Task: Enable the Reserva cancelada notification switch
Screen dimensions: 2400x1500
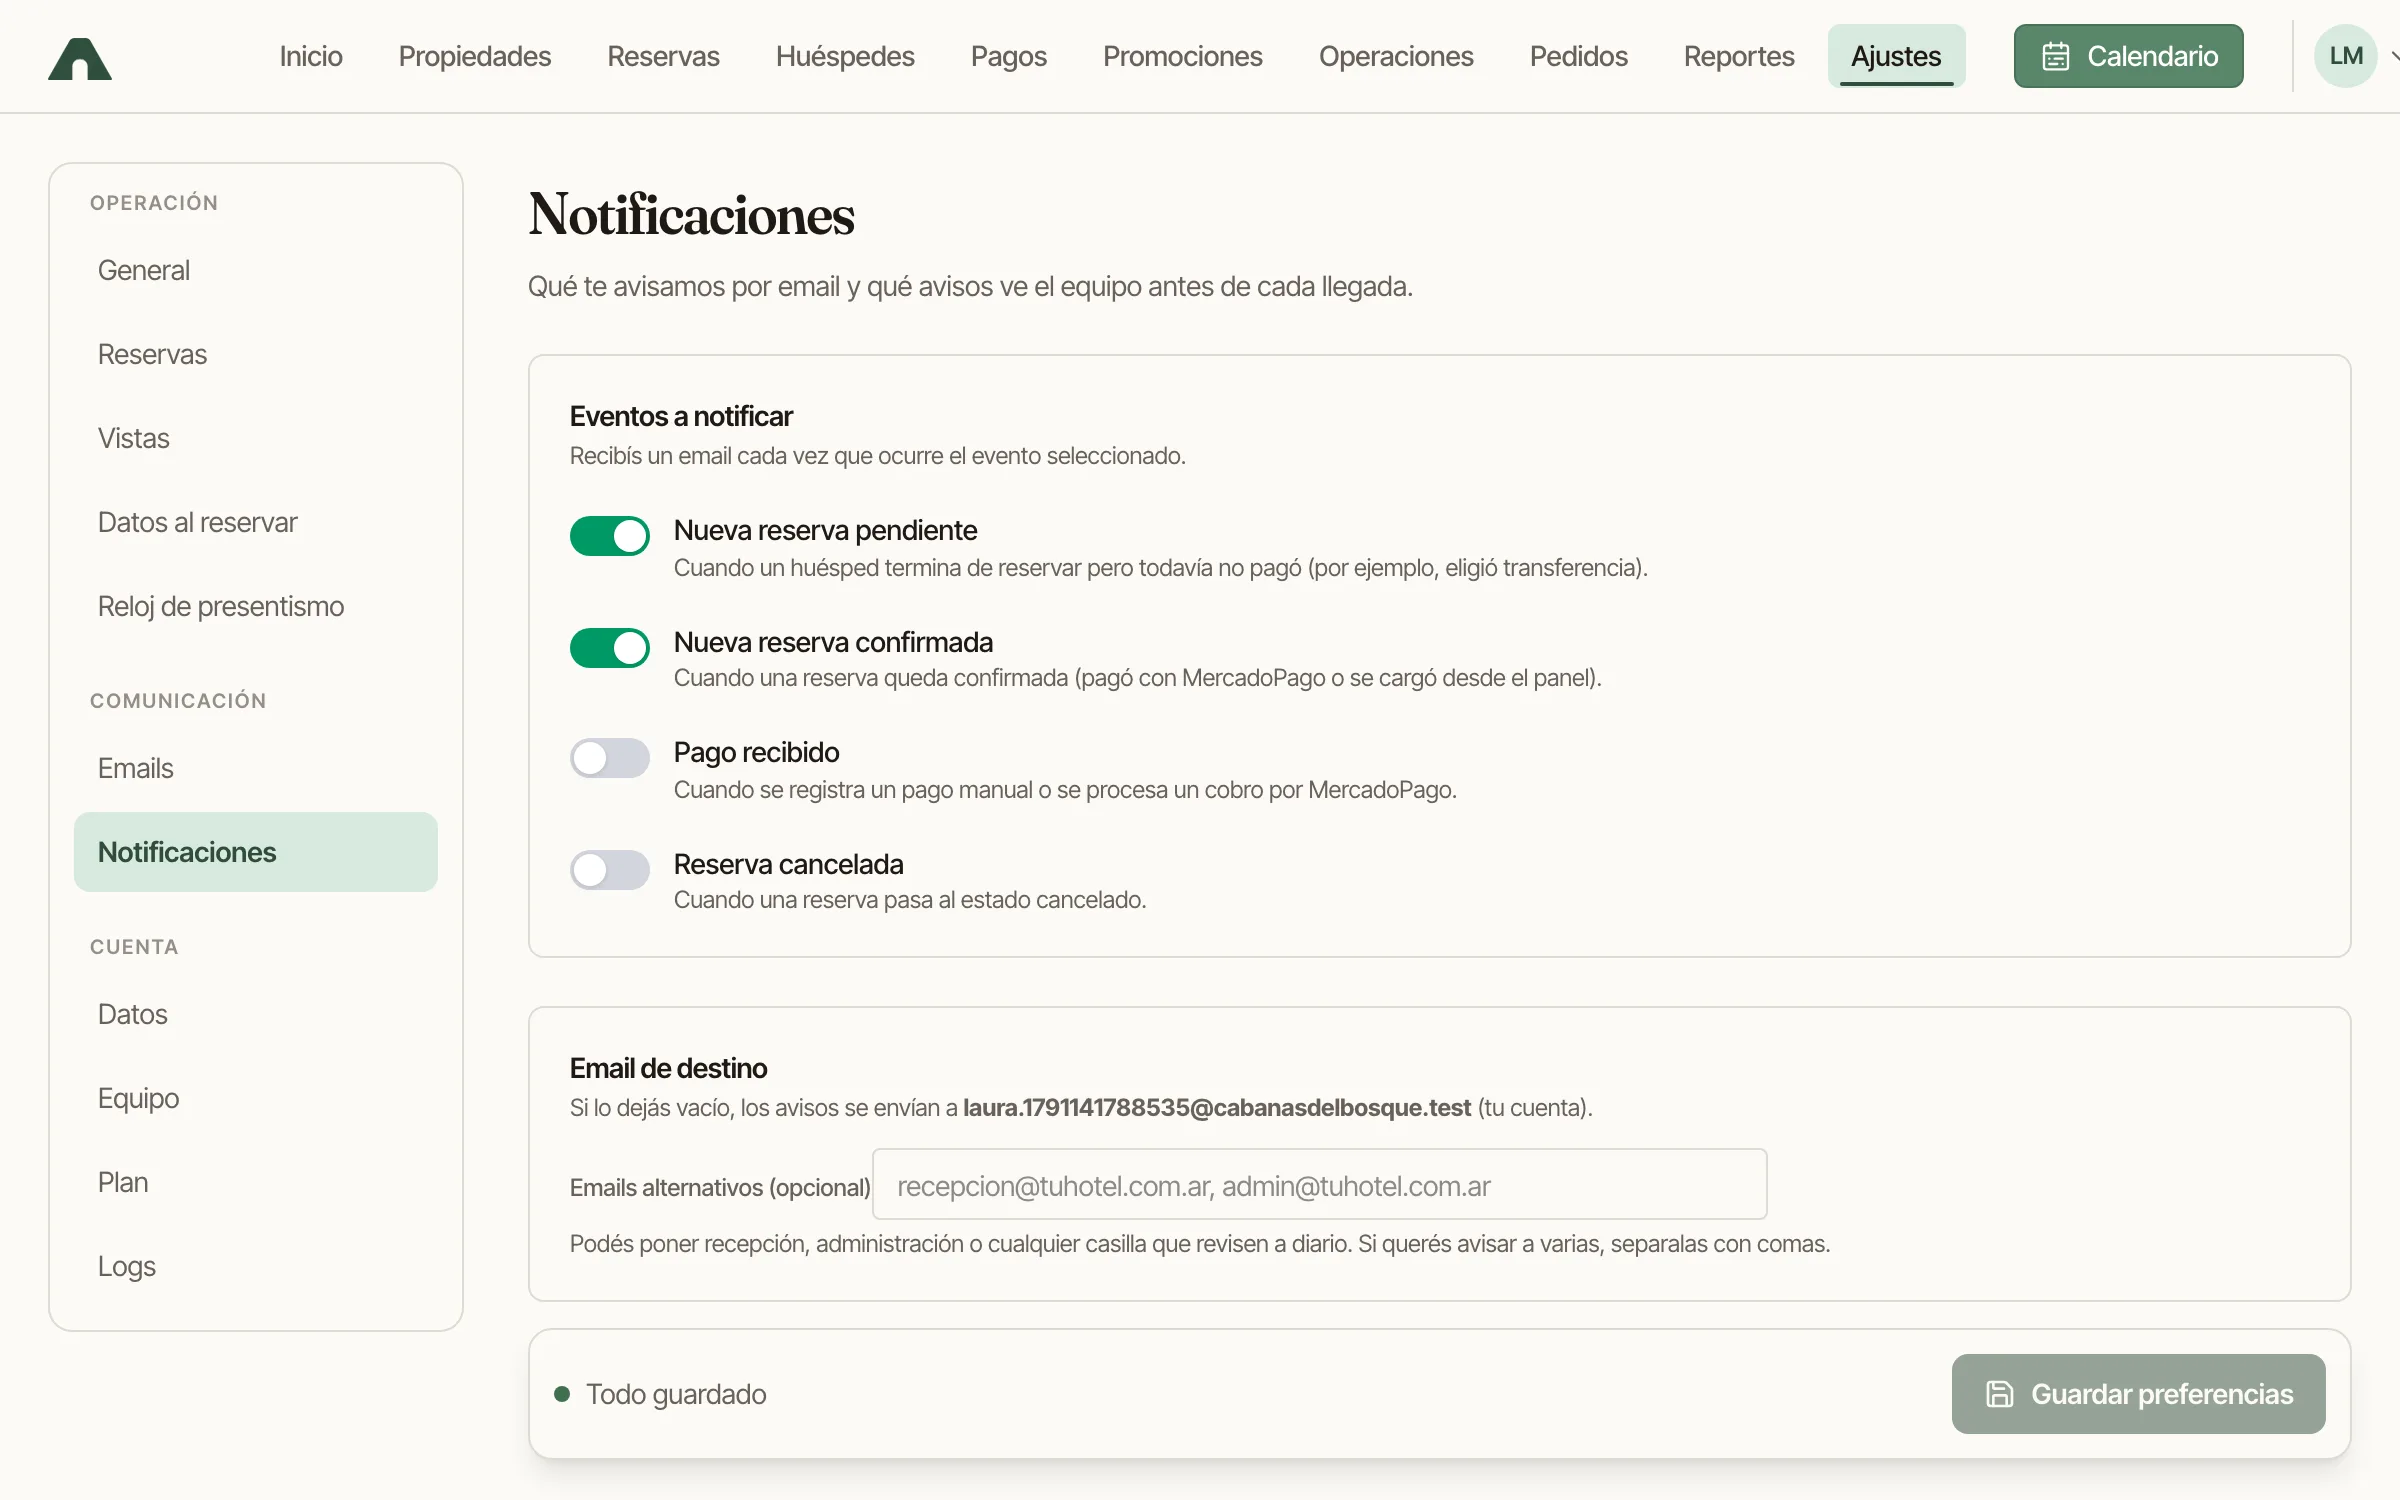Action: [x=609, y=870]
